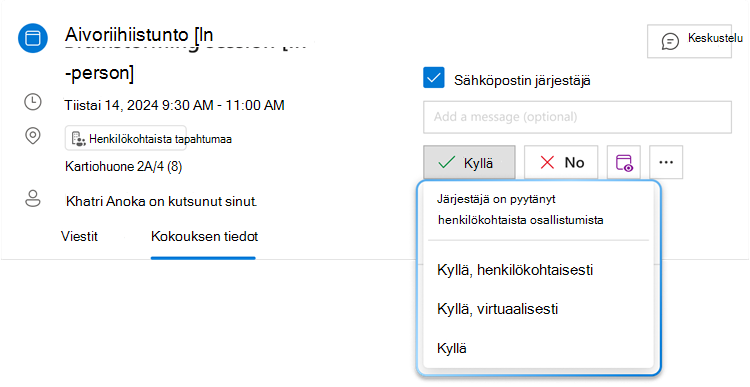Click the calendar preview icon button
750x387 pixels.
624,162
